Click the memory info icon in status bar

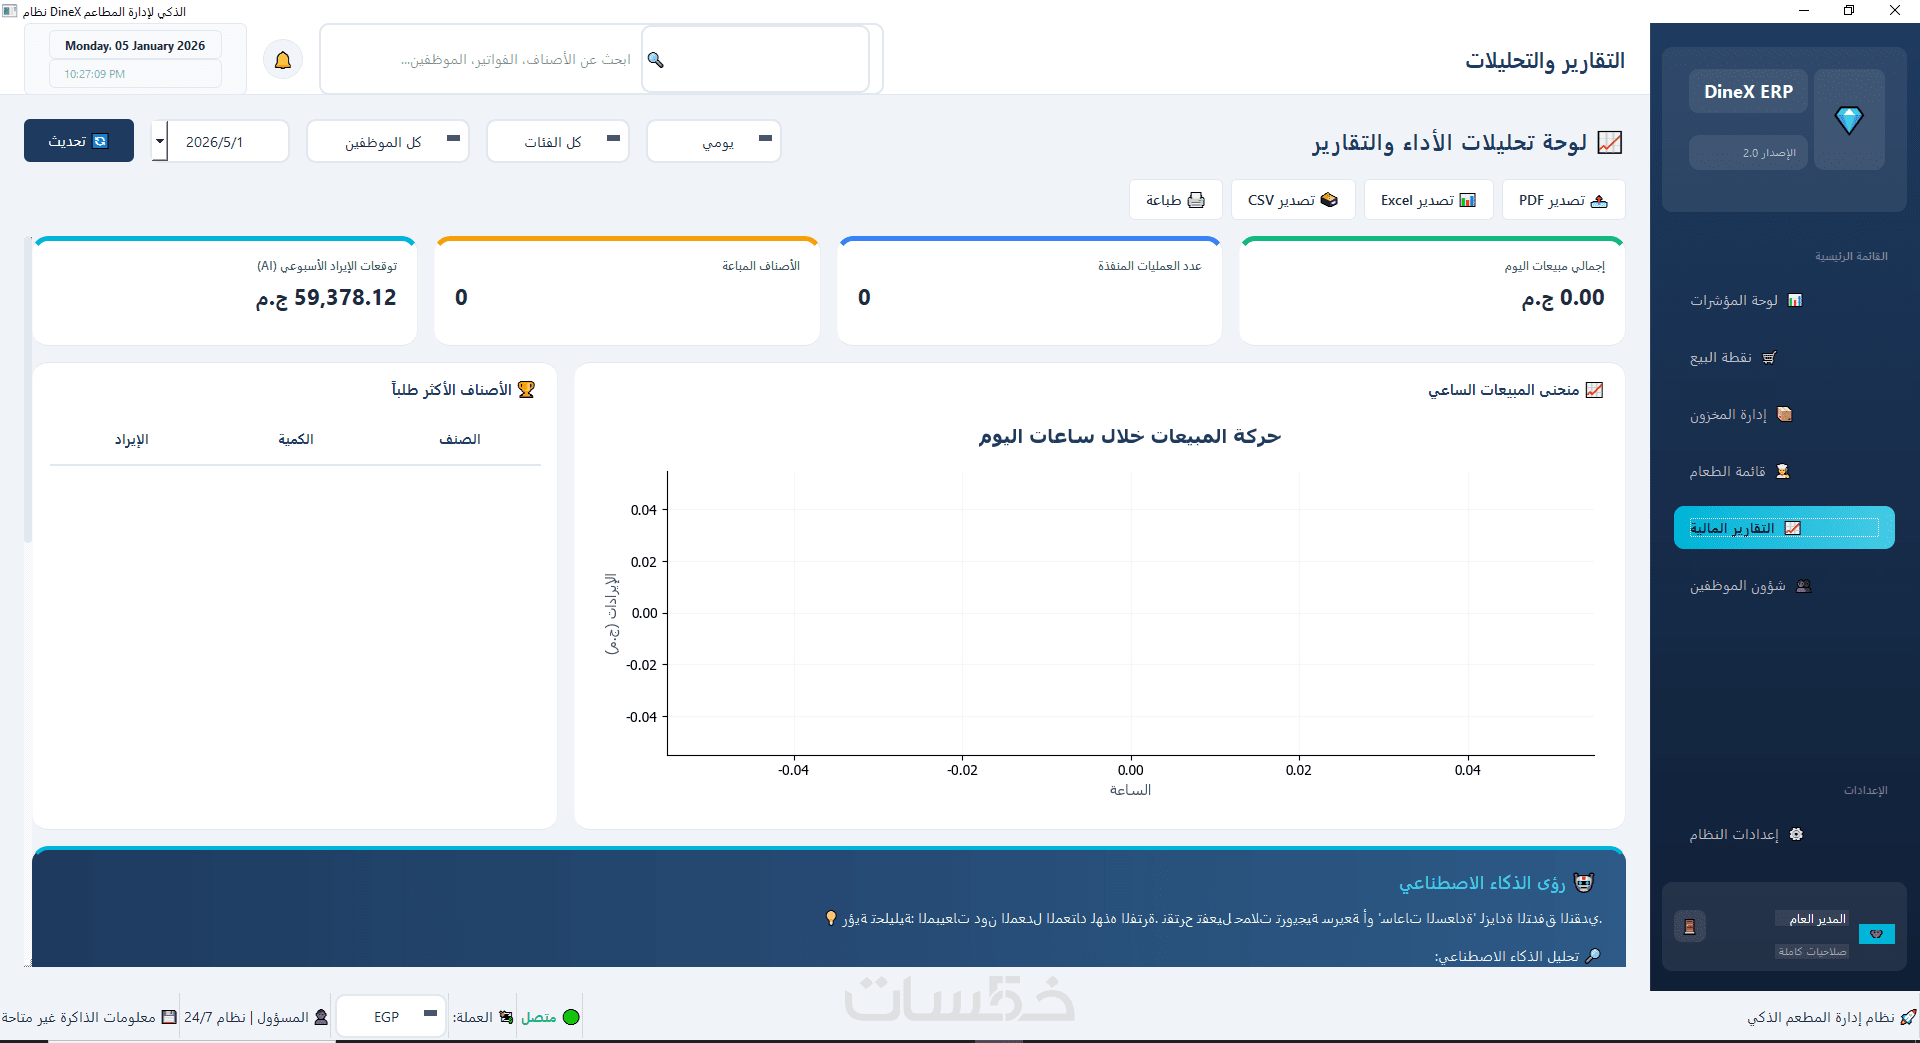point(169,1017)
